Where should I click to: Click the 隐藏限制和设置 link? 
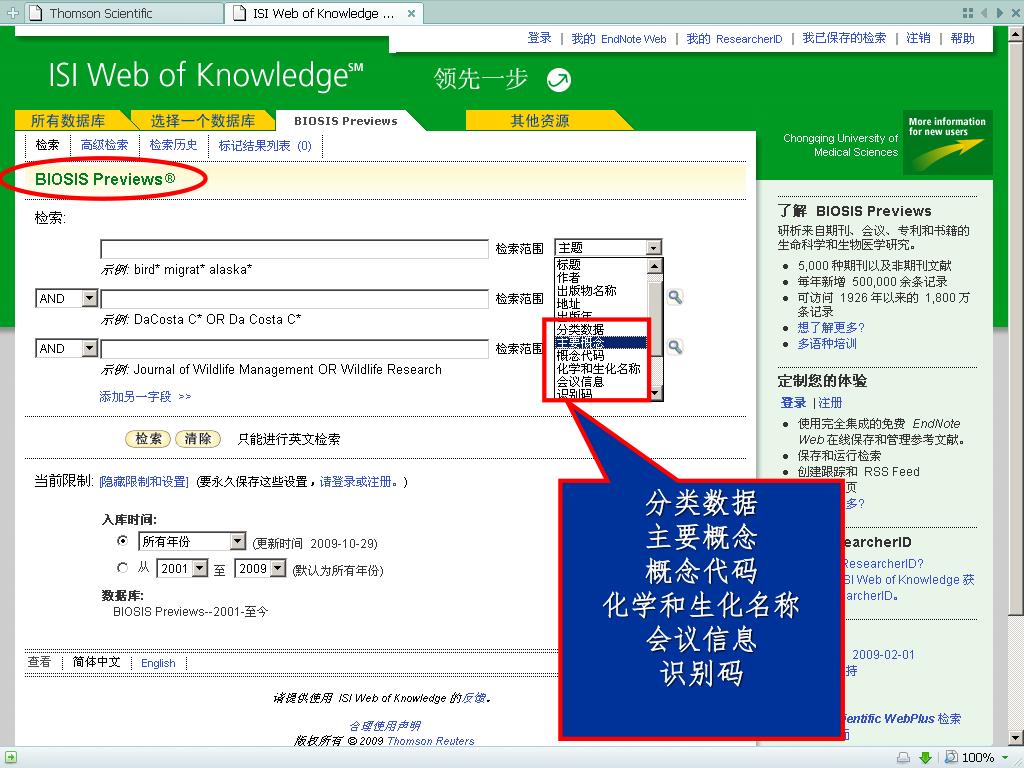pos(144,482)
